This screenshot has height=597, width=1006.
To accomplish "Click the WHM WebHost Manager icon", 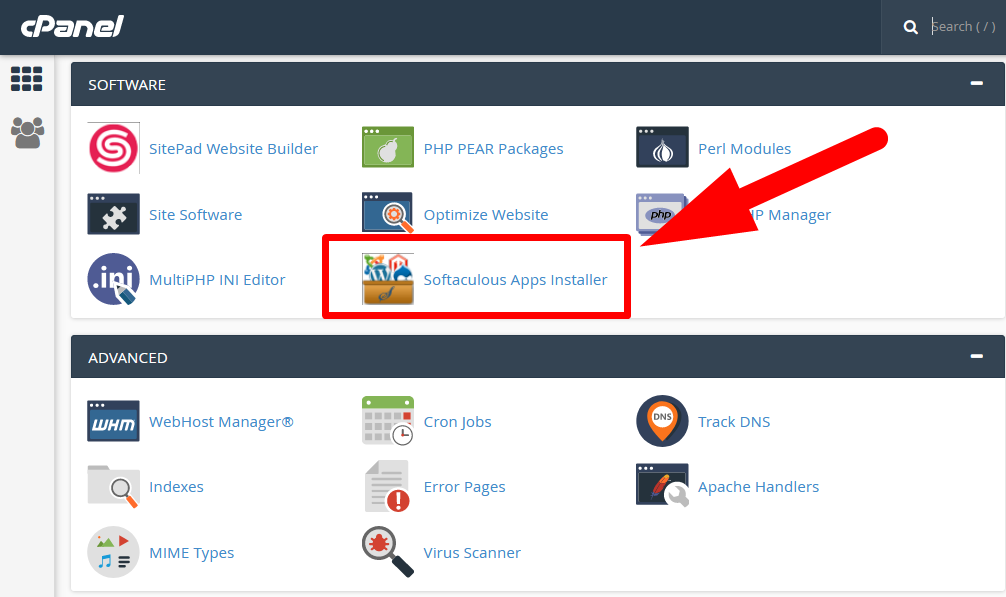I will tap(114, 421).
